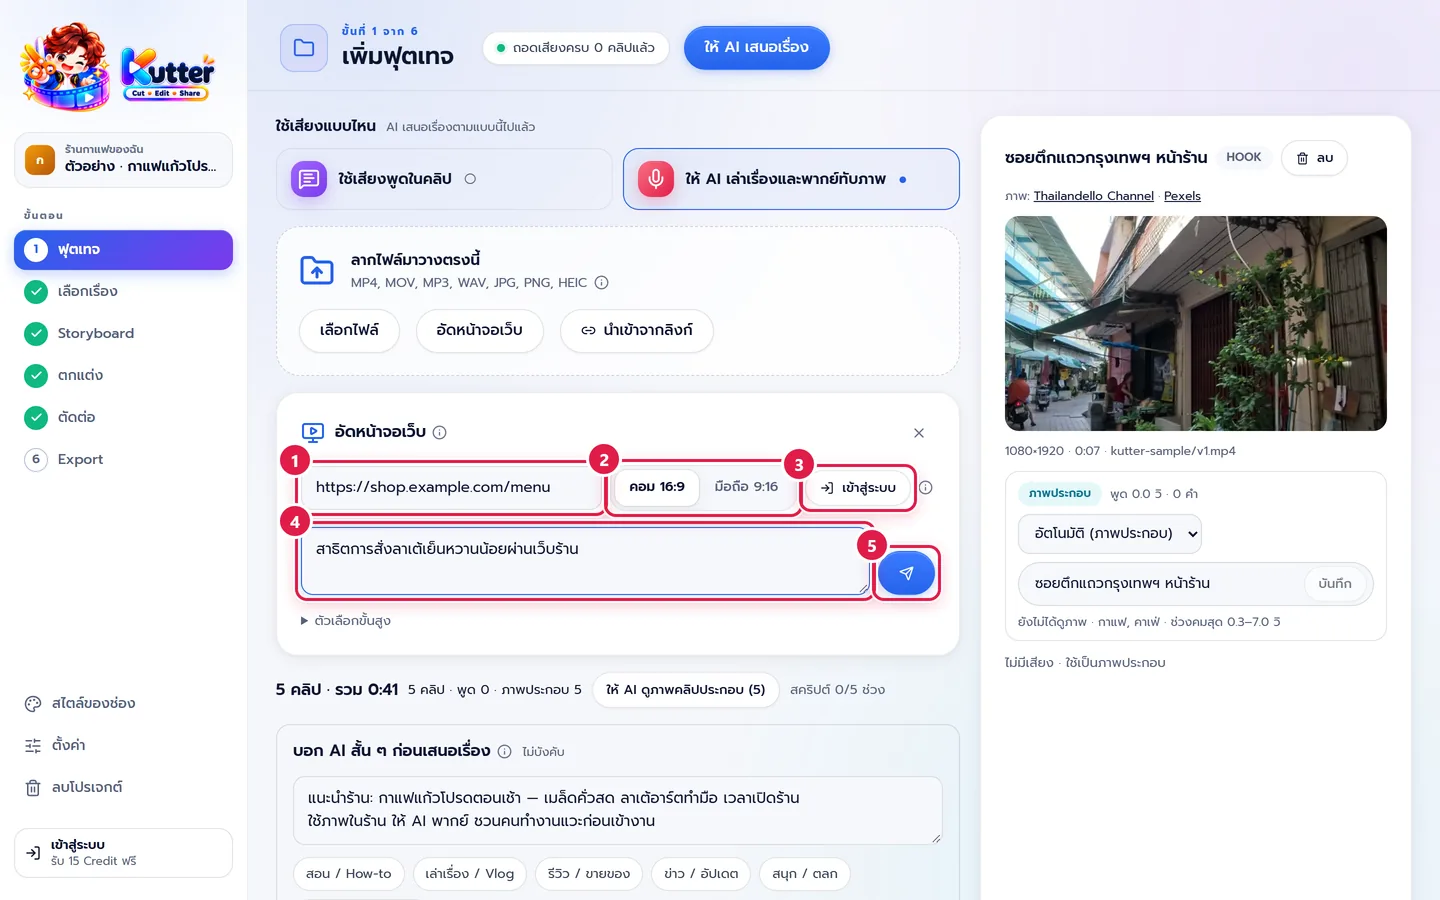The width and height of the screenshot is (1440, 900).
Task: Select คอม 16:9 aspect ratio
Action: tap(657, 487)
